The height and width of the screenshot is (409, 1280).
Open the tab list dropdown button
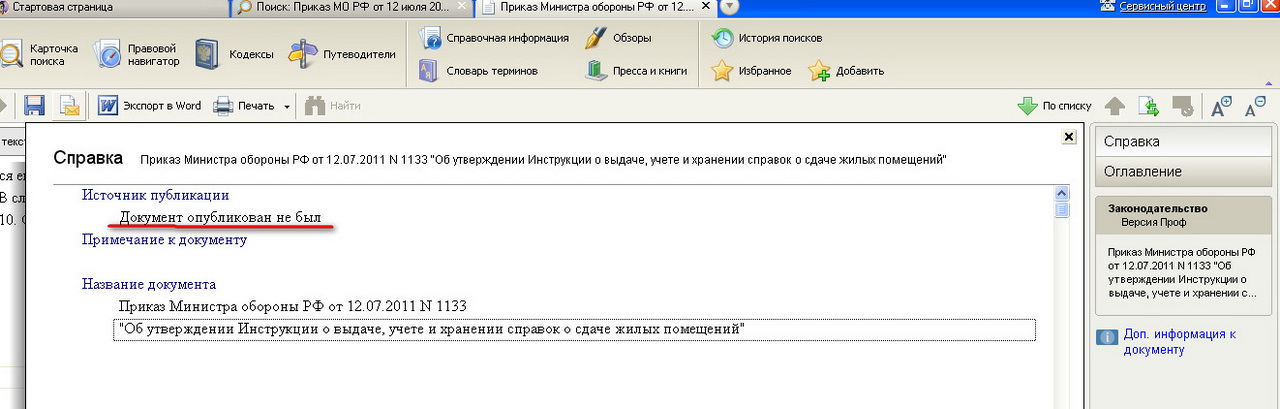(730, 8)
